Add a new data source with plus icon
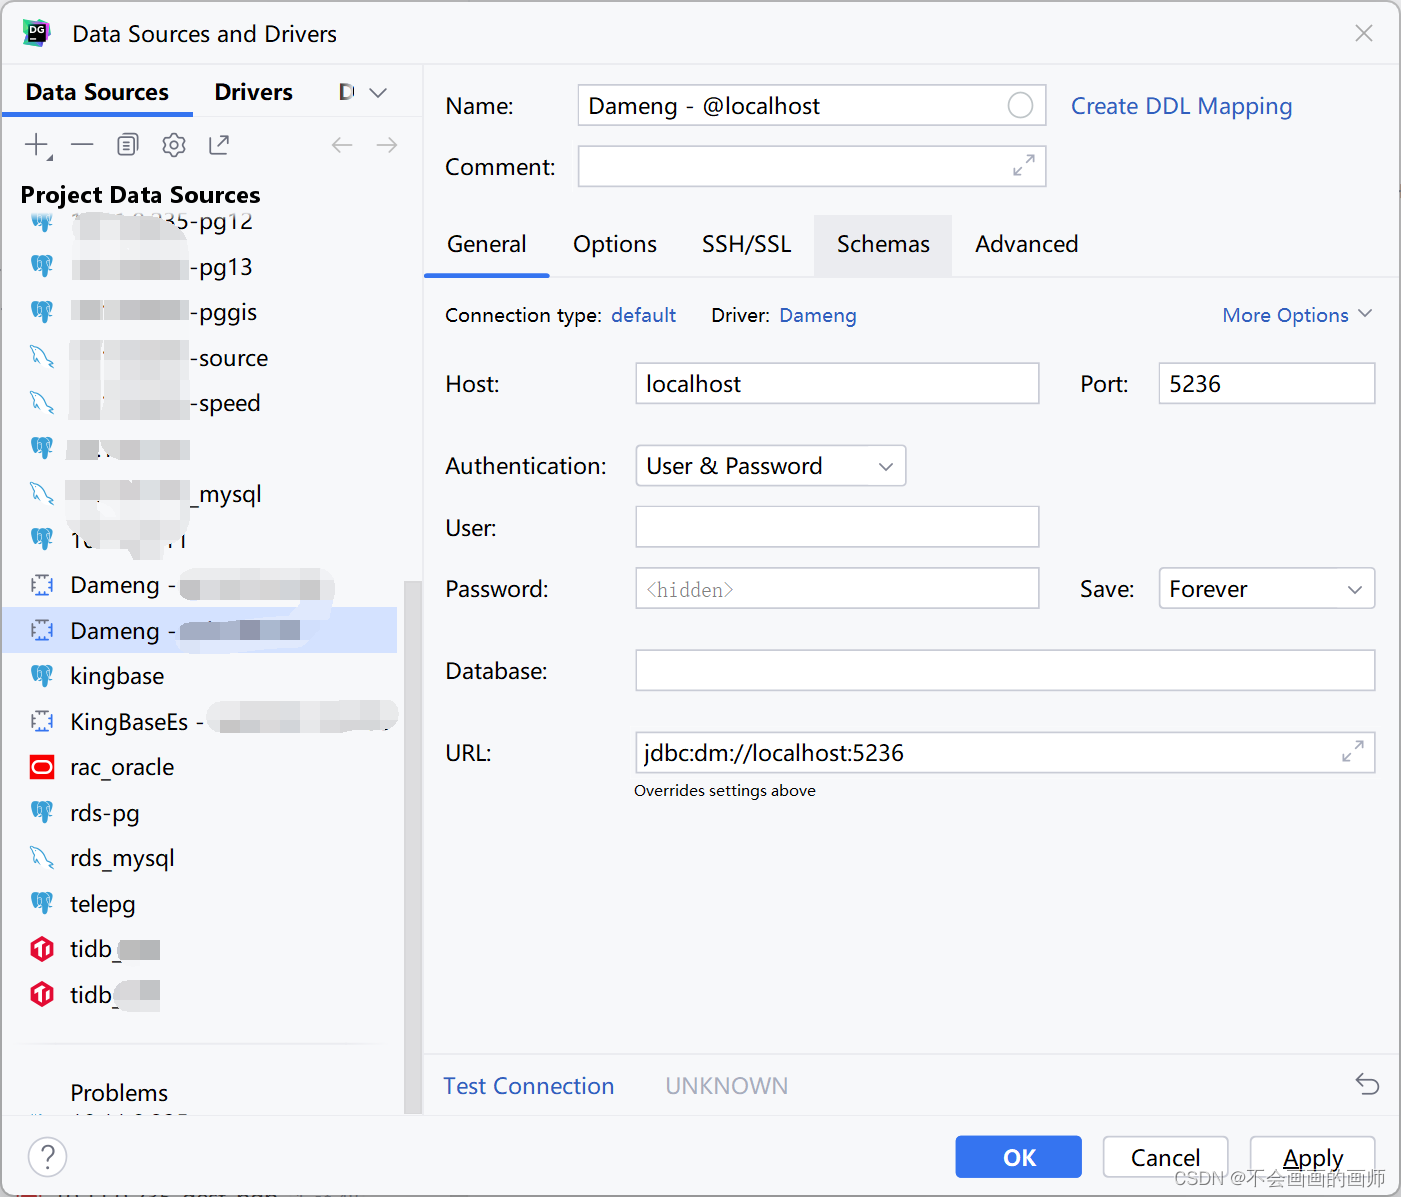The height and width of the screenshot is (1197, 1401). (x=37, y=145)
